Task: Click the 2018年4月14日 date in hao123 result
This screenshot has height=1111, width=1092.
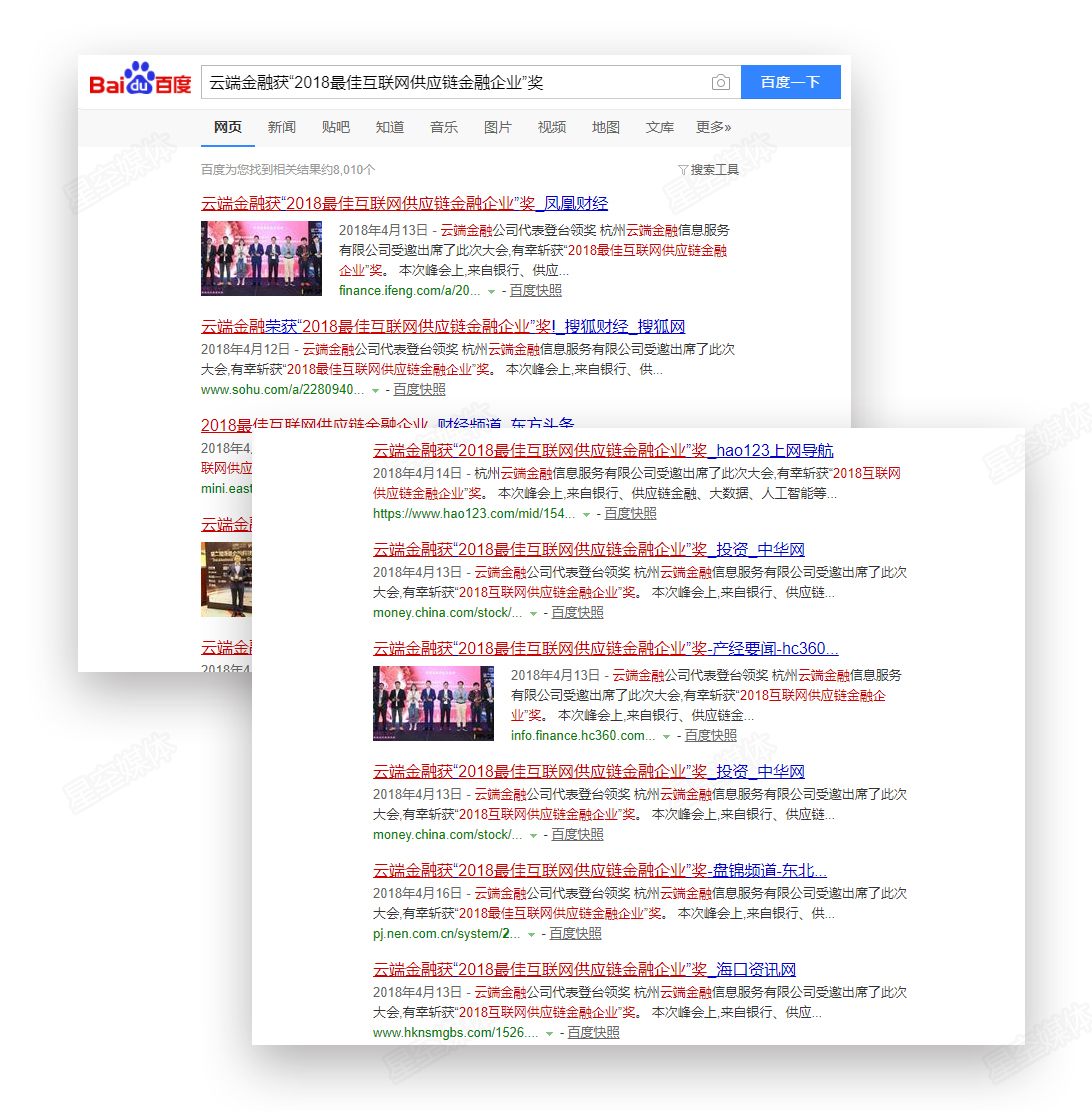Action: tap(417, 473)
